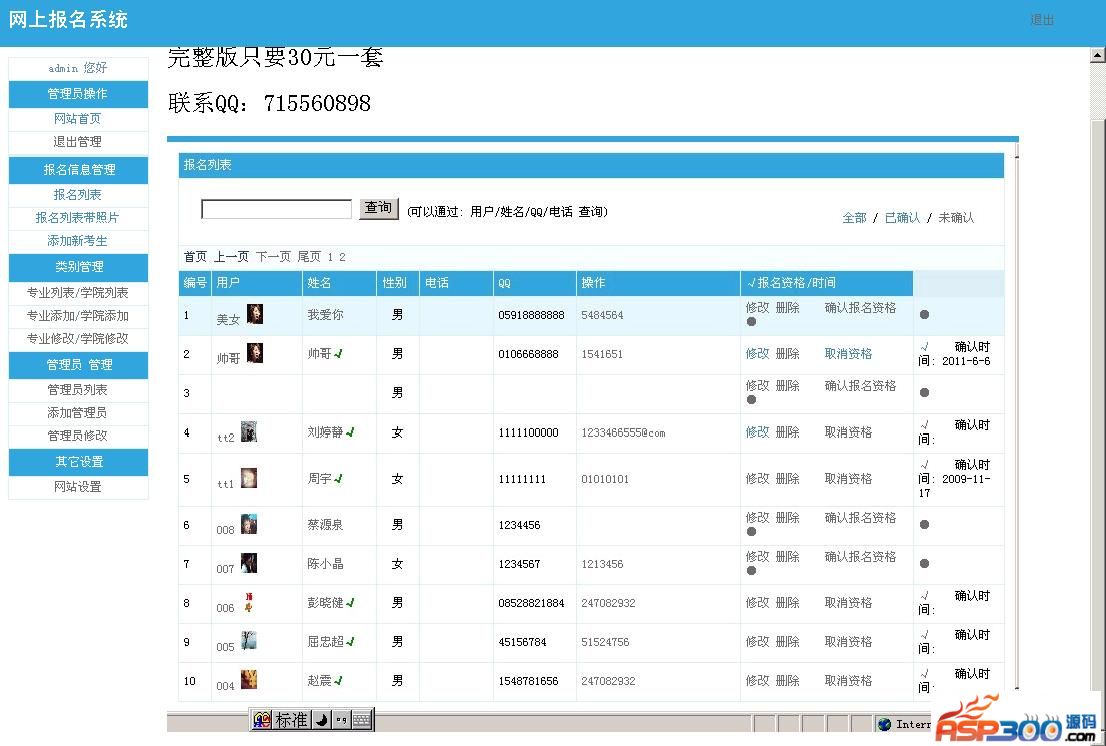Select 退出管理 in sidebar
The image size is (1106, 746).
[x=78, y=142]
